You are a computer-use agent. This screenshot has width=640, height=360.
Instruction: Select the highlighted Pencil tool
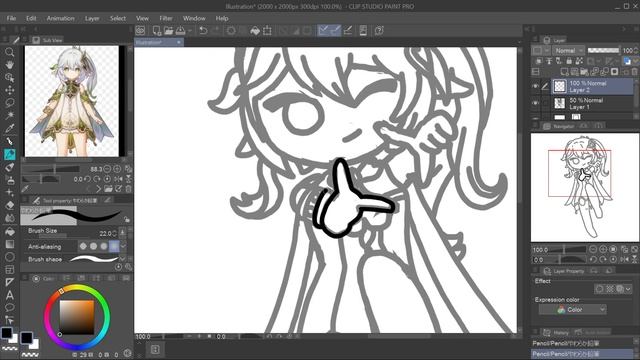[x=9, y=154]
